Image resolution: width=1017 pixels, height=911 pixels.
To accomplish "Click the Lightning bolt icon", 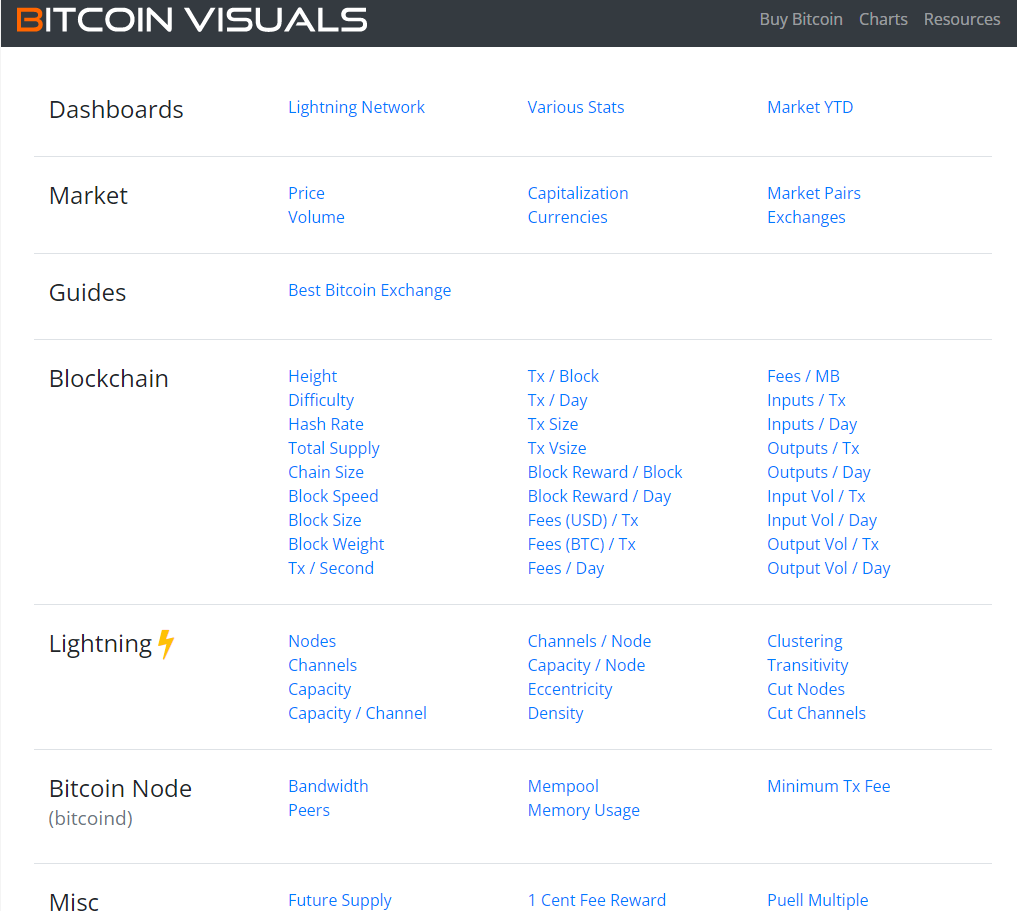I will point(167,644).
